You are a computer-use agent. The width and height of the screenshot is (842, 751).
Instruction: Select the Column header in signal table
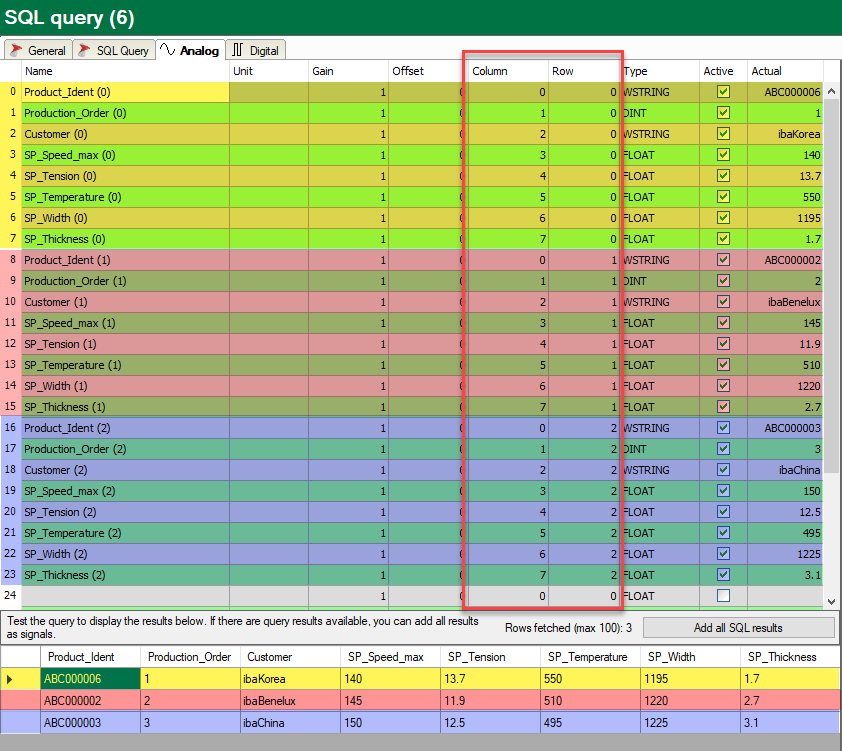coord(508,71)
